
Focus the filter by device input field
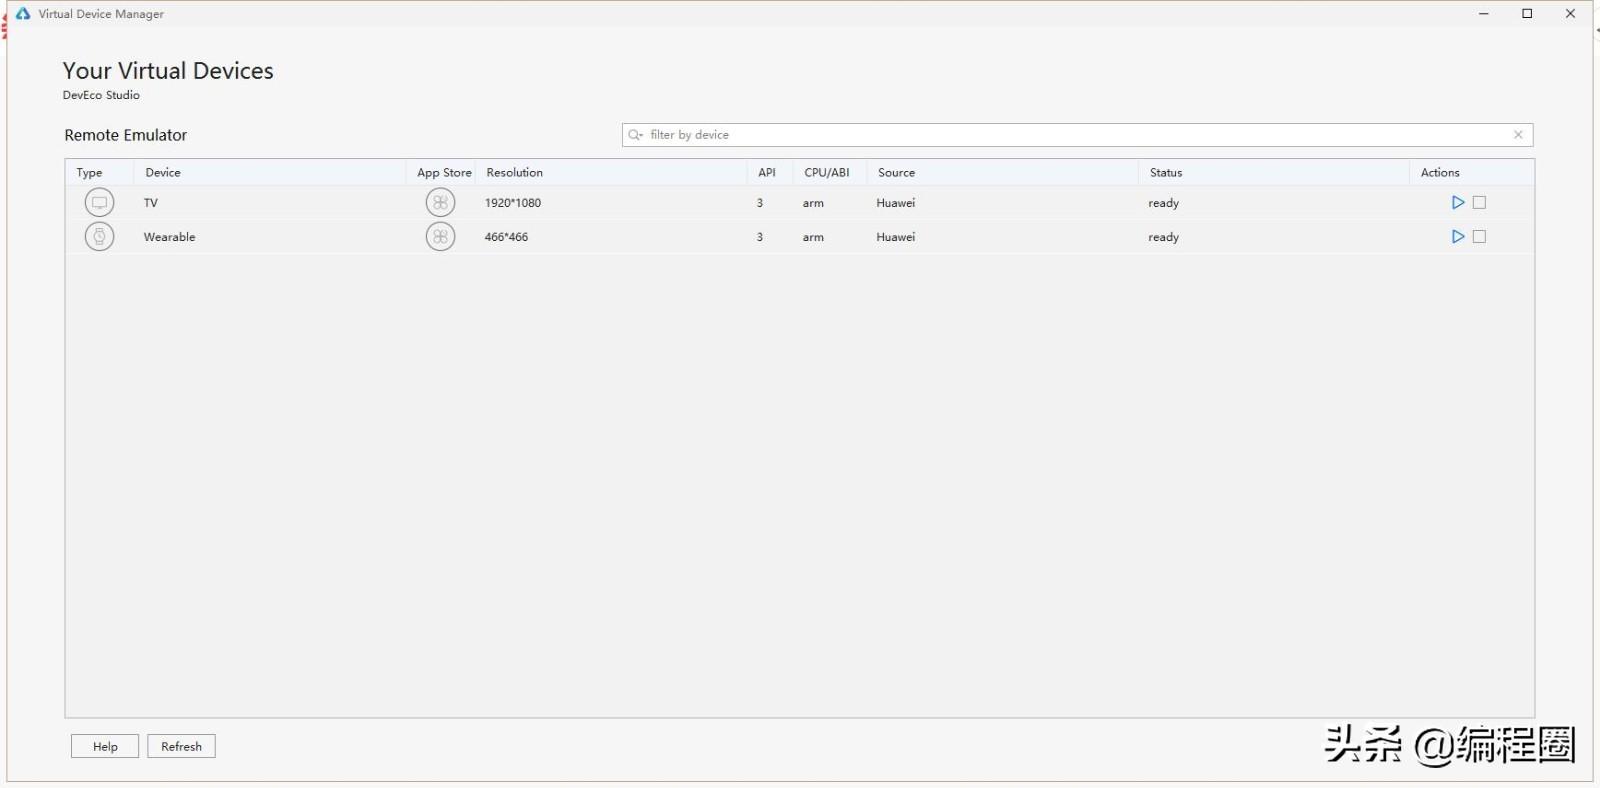1077,135
